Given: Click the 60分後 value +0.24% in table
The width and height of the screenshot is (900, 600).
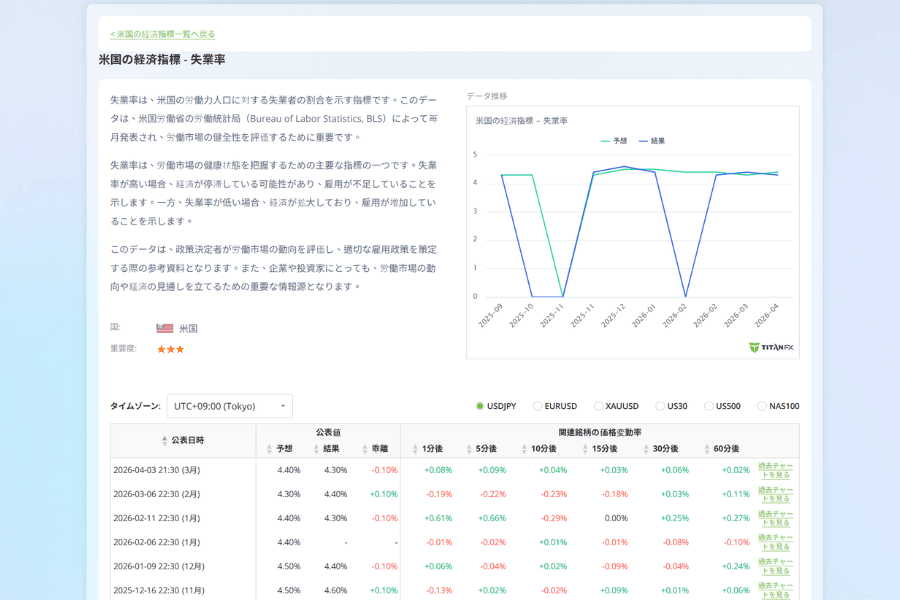Looking at the screenshot, I should point(735,567).
